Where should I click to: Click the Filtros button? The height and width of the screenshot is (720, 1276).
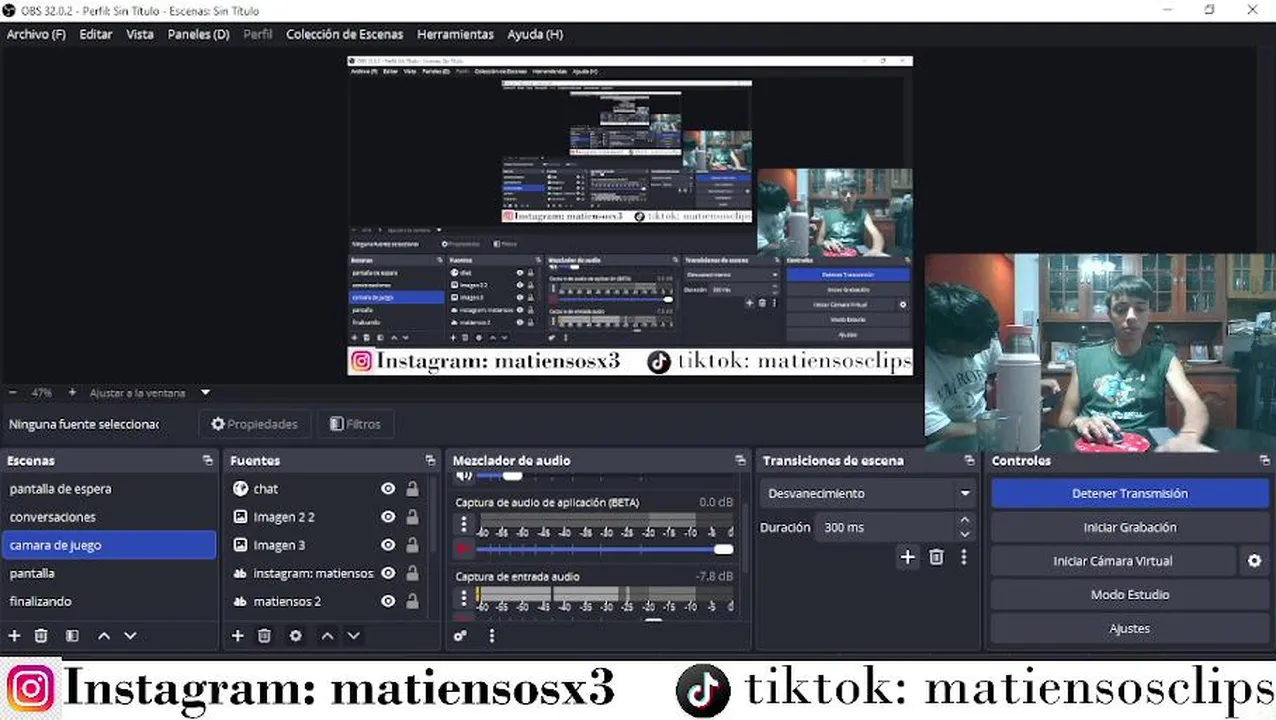355,424
